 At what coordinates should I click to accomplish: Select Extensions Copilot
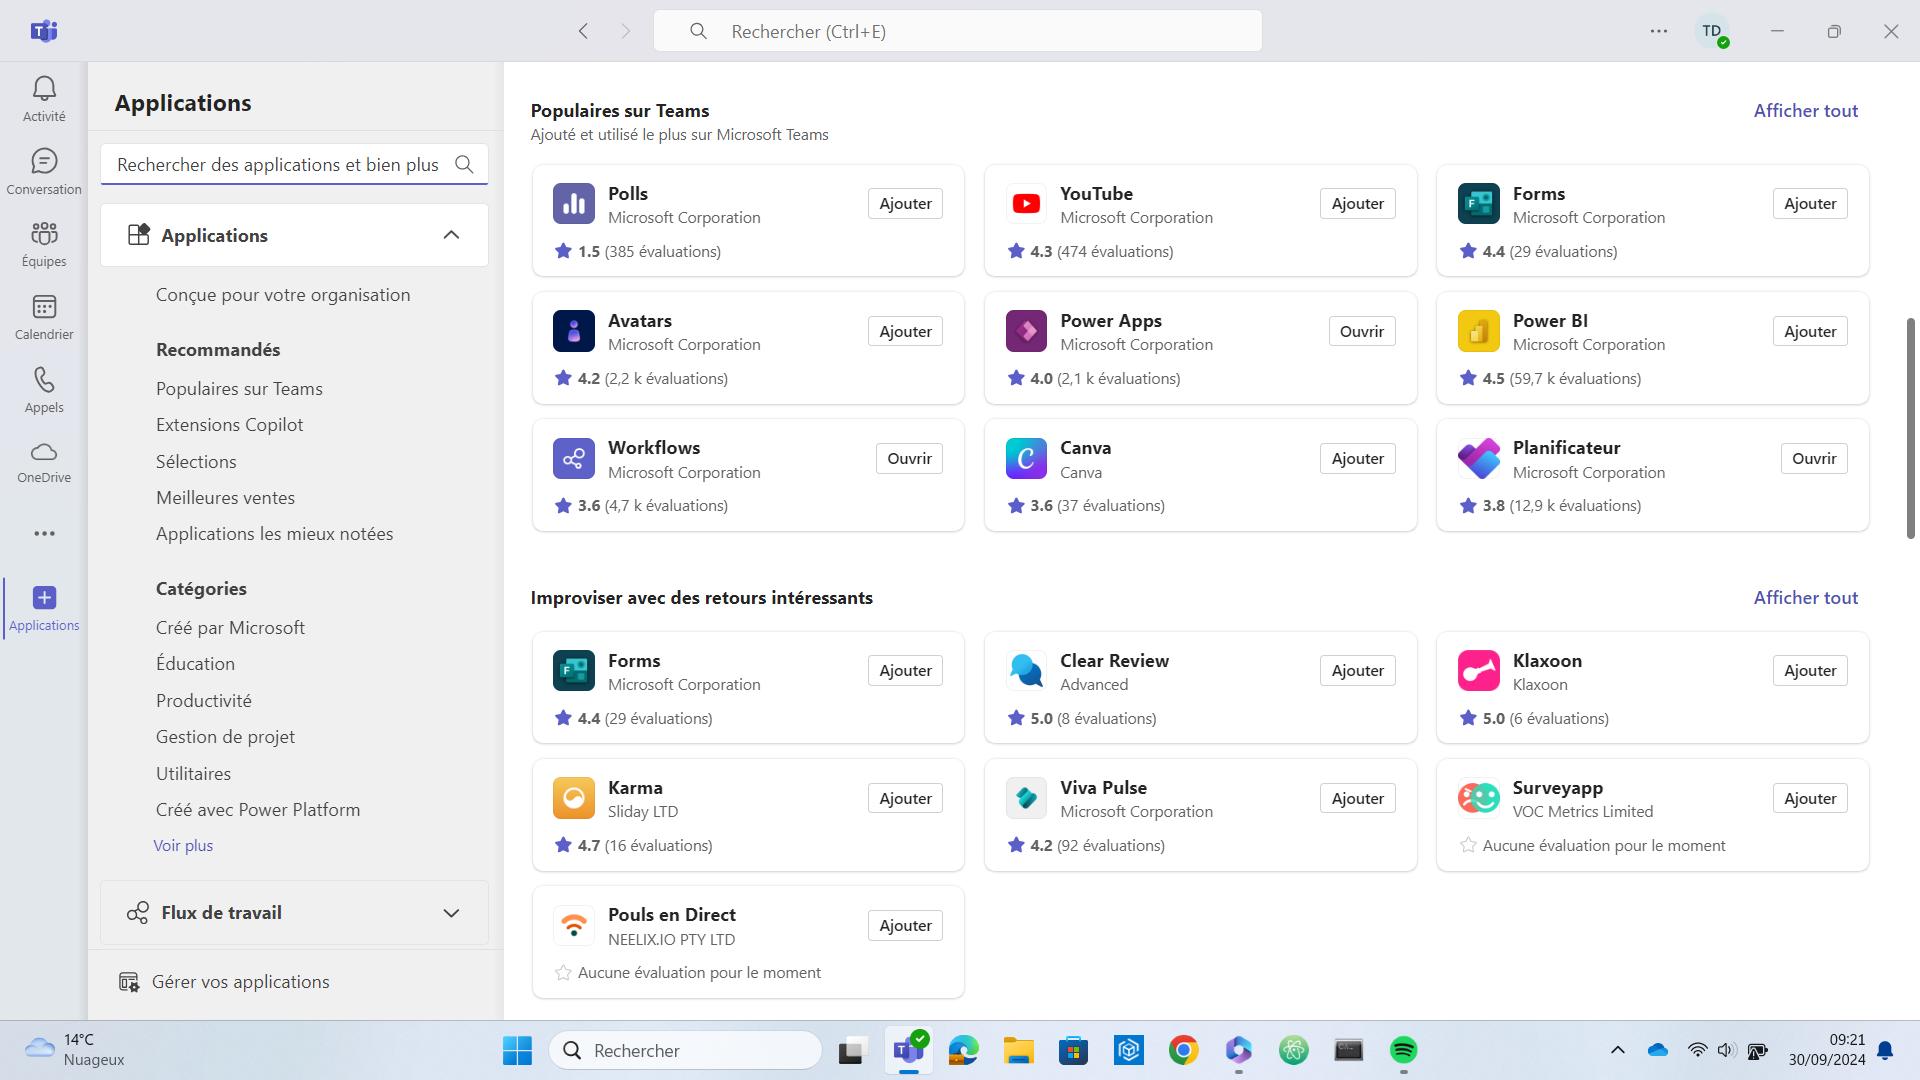coord(229,425)
